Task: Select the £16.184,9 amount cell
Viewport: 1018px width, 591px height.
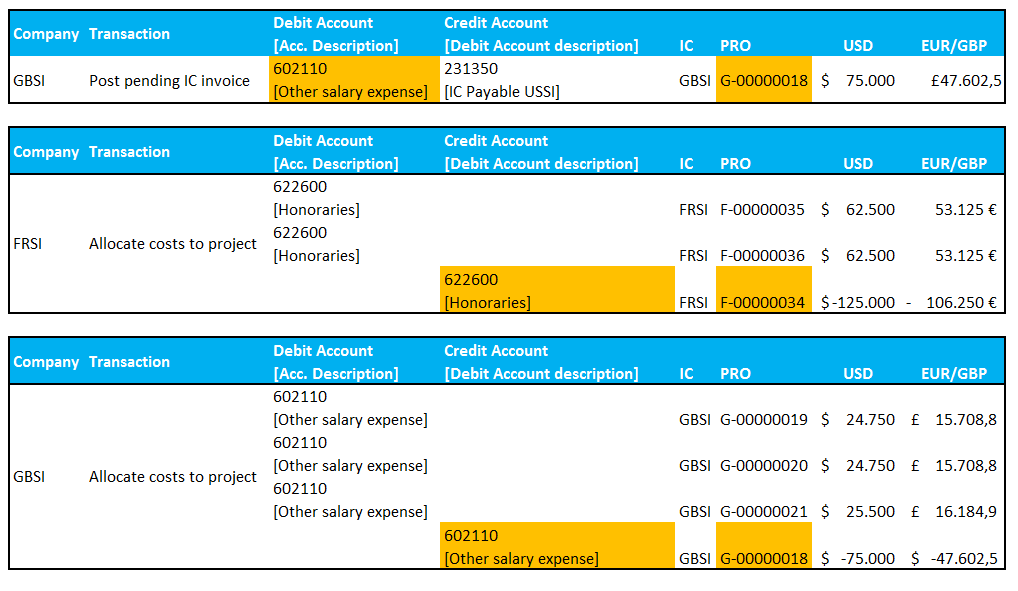Action: 958,512
